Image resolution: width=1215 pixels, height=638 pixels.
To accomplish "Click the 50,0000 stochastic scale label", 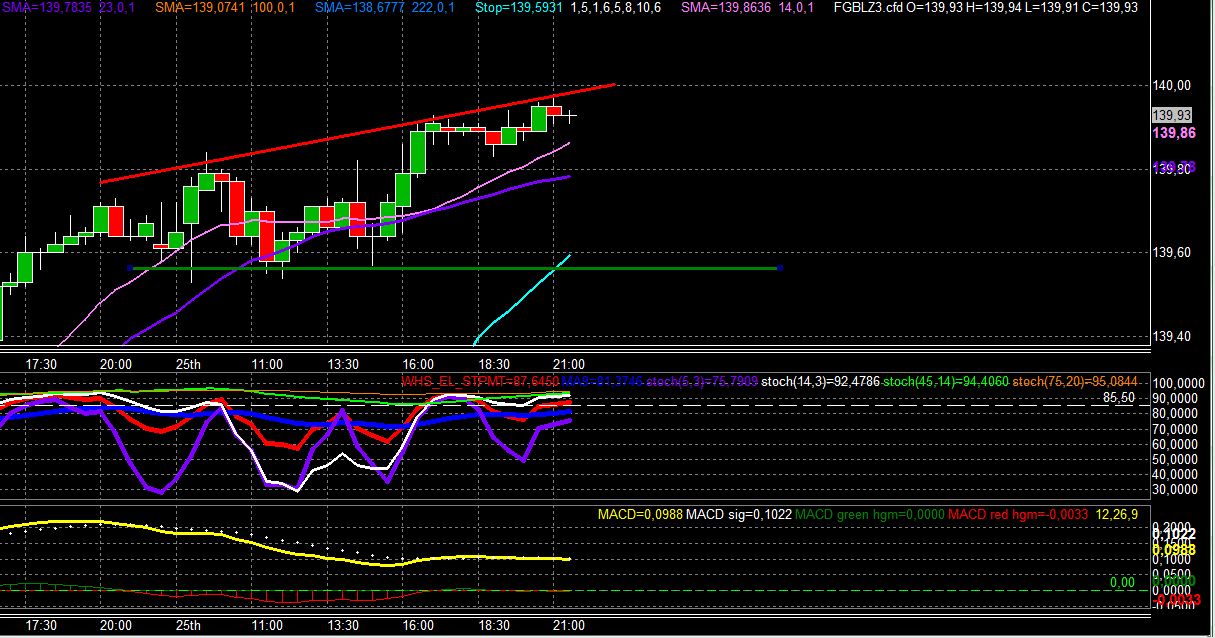I will coord(1174,460).
